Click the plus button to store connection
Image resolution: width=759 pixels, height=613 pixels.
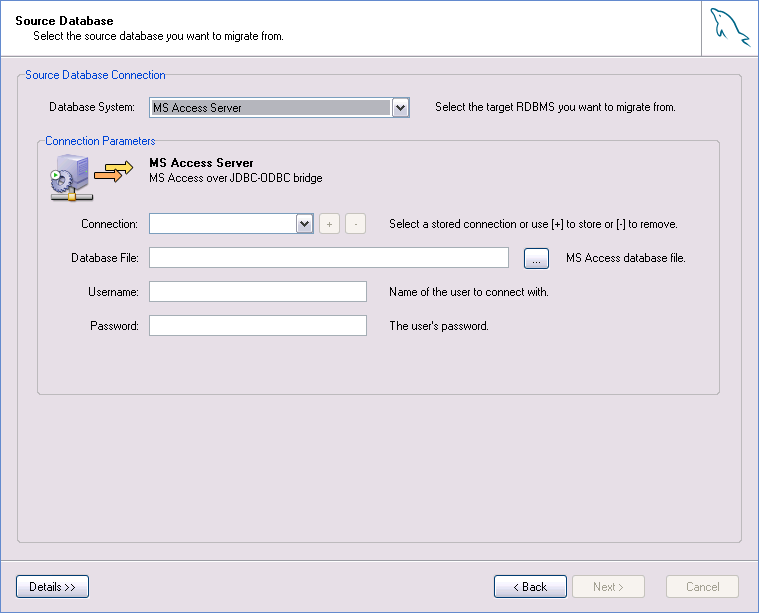330,224
